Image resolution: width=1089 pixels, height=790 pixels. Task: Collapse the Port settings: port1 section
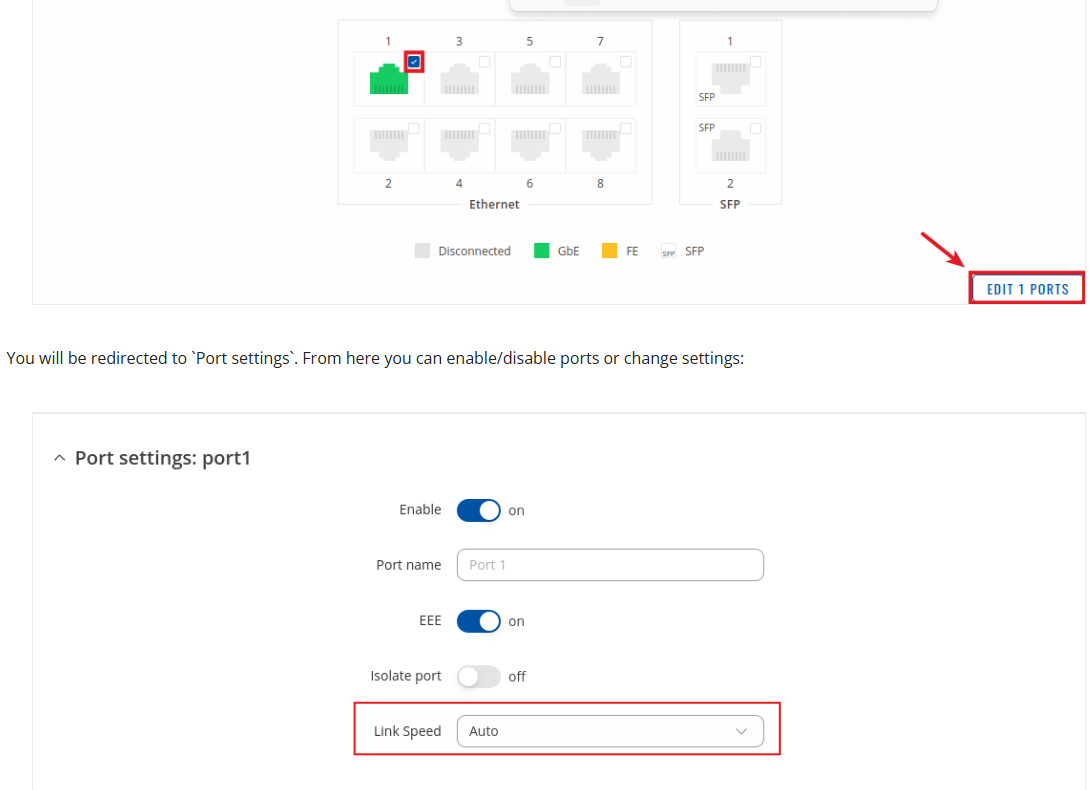(60, 458)
